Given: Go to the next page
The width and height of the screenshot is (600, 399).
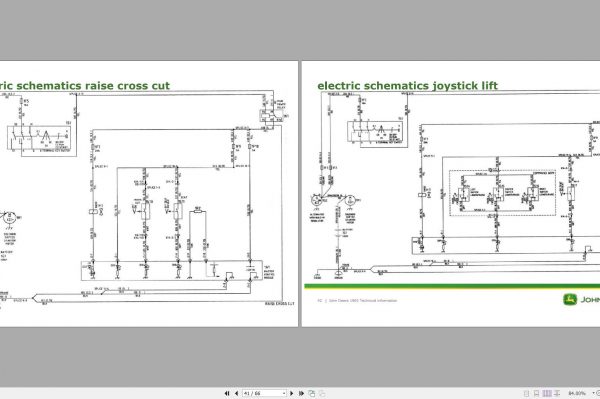Looking at the screenshot, I should click(x=292, y=393).
